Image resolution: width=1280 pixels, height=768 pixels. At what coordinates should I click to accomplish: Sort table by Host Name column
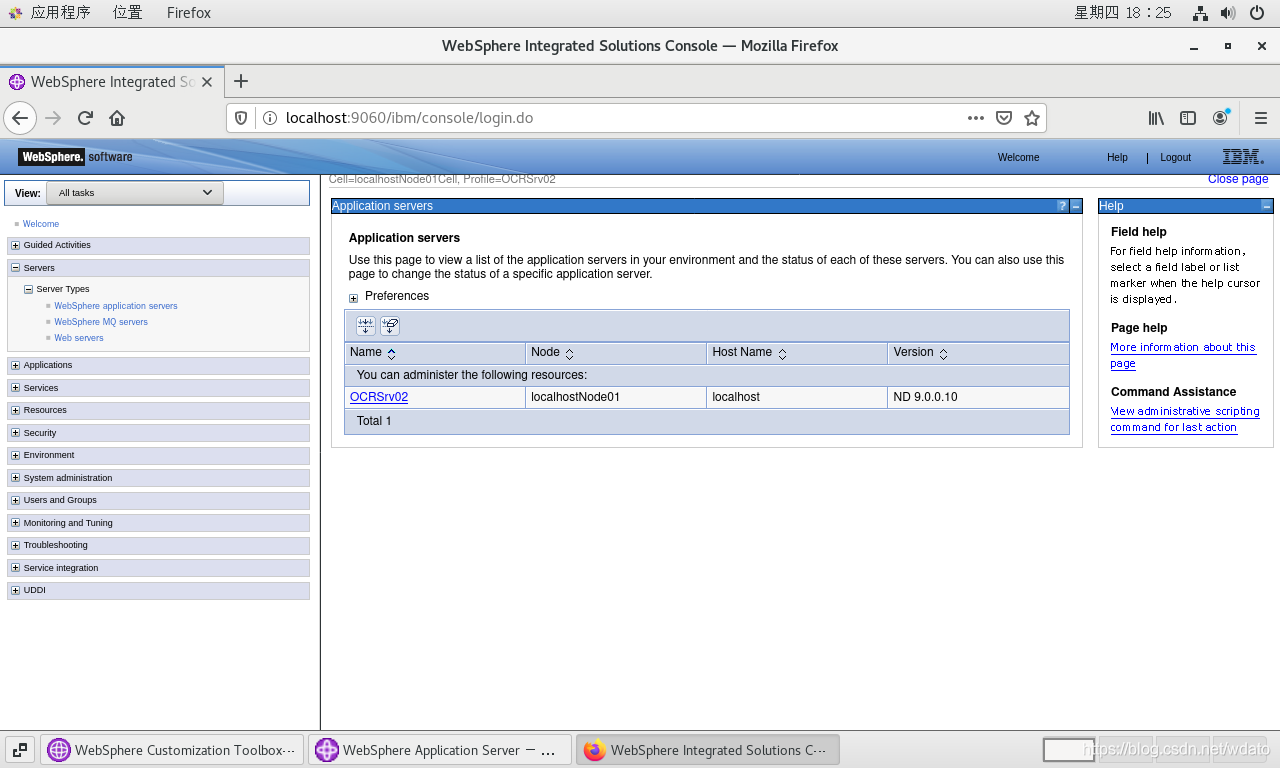click(782, 354)
